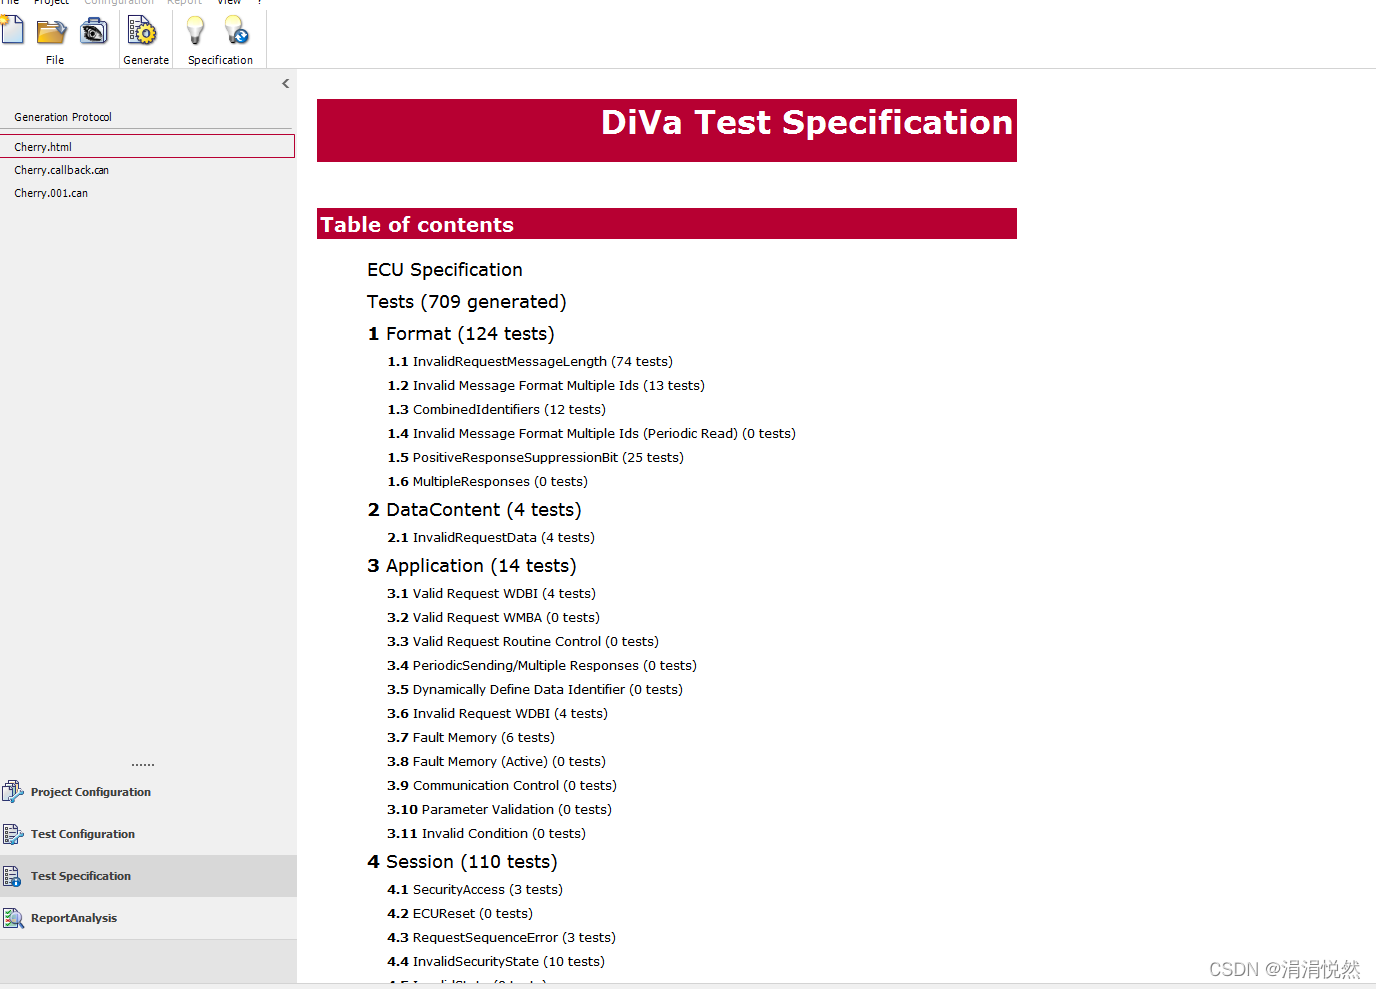
Task: Generate tests with gear icon
Action: click(x=143, y=32)
